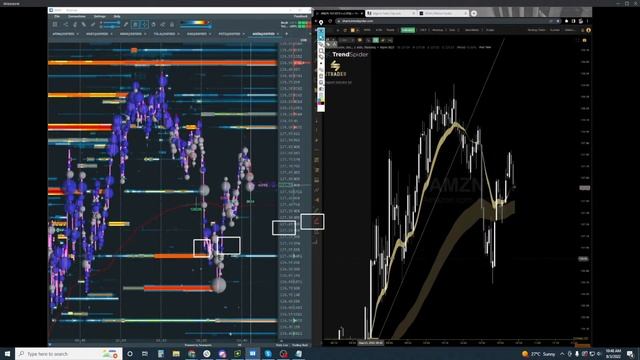640x360 pixels.
Task: Click the Windows taskbar search box
Action: 69,353
